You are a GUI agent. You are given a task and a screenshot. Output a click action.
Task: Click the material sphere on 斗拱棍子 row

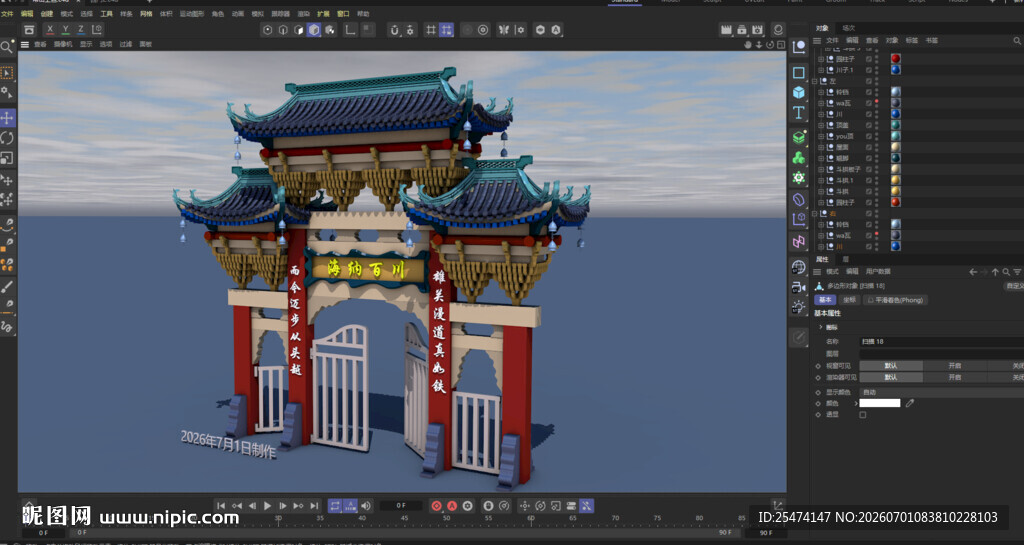point(895,170)
